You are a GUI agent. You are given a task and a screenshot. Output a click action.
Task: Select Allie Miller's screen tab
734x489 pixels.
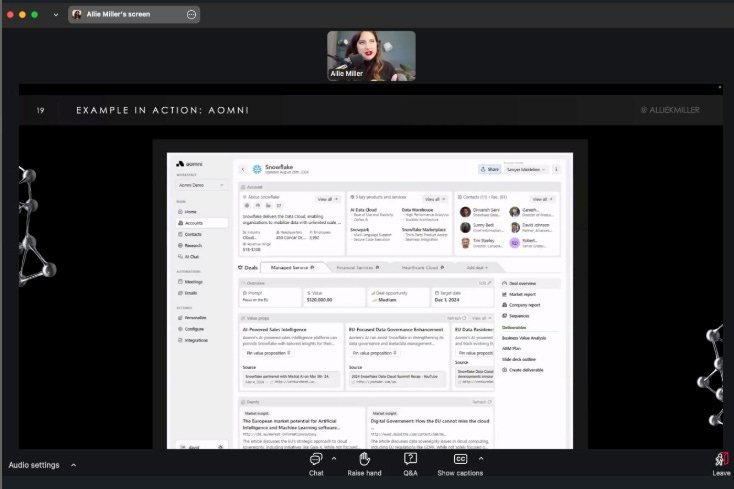point(134,15)
